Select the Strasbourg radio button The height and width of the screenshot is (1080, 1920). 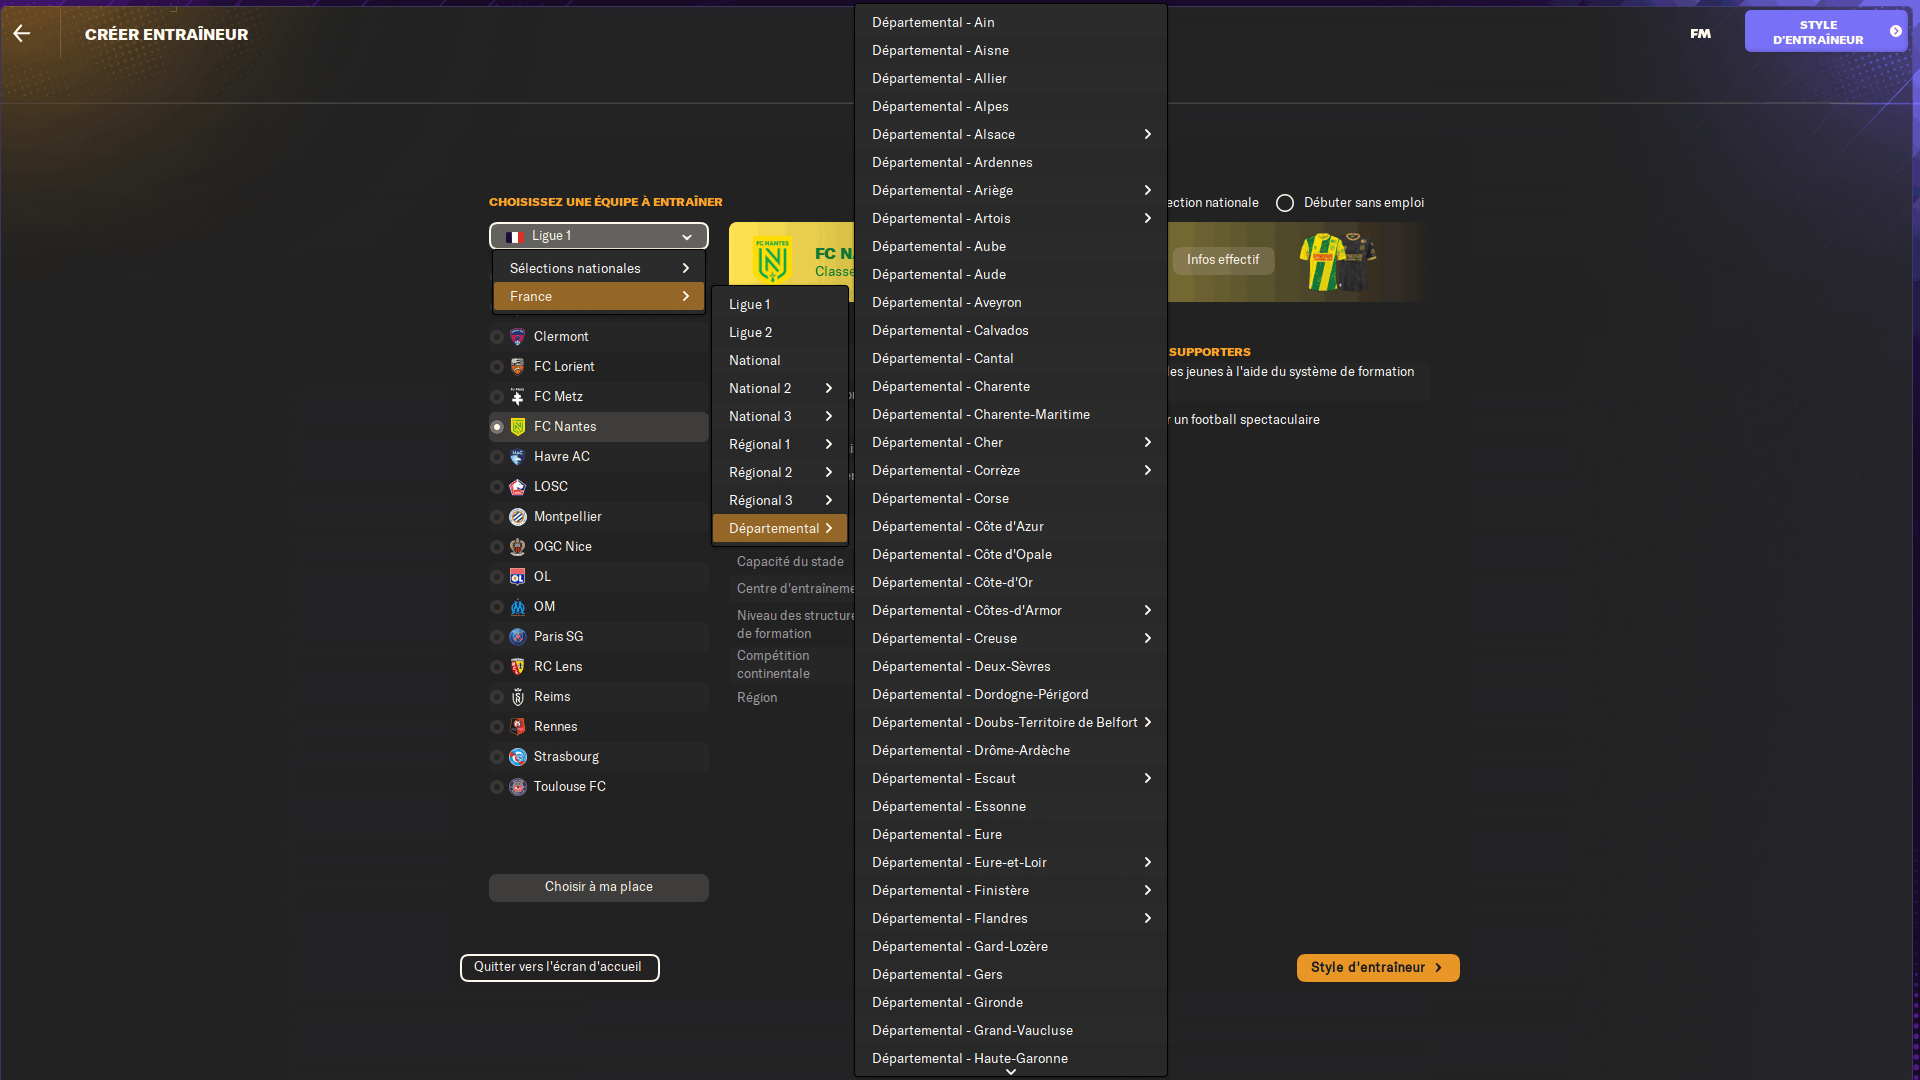(497, 757)
